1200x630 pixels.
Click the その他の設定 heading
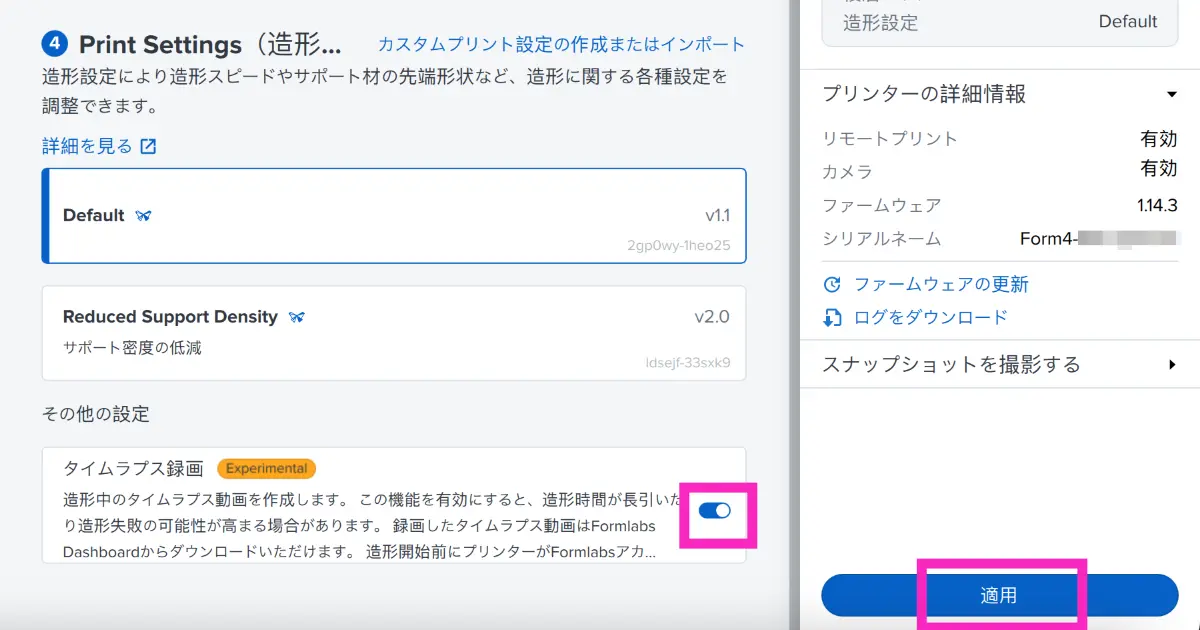[x=96, y=414]
